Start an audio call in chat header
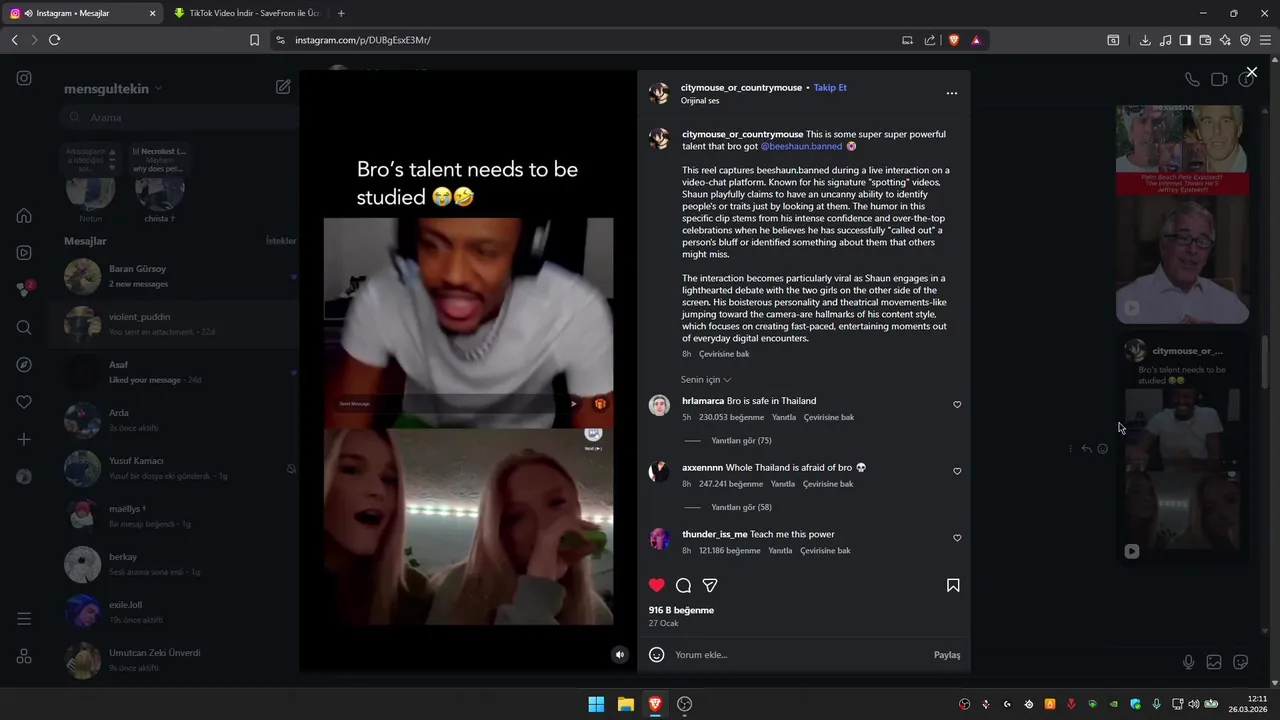Screen dimensions: 1280x720 point(1192,79)
